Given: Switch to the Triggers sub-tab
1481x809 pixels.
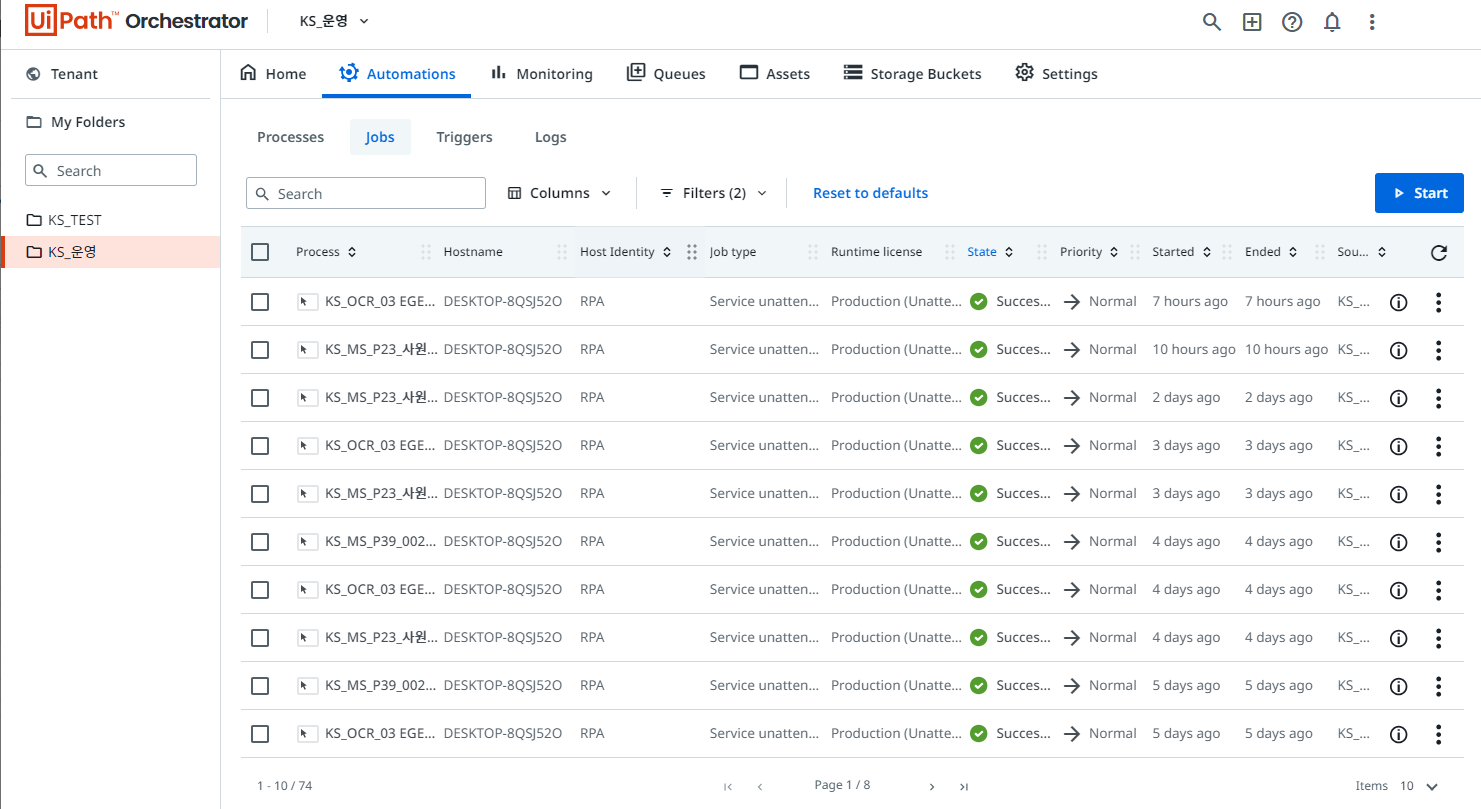Looking at the screenshot, I should pyautogui.click(x=464, y=137).
